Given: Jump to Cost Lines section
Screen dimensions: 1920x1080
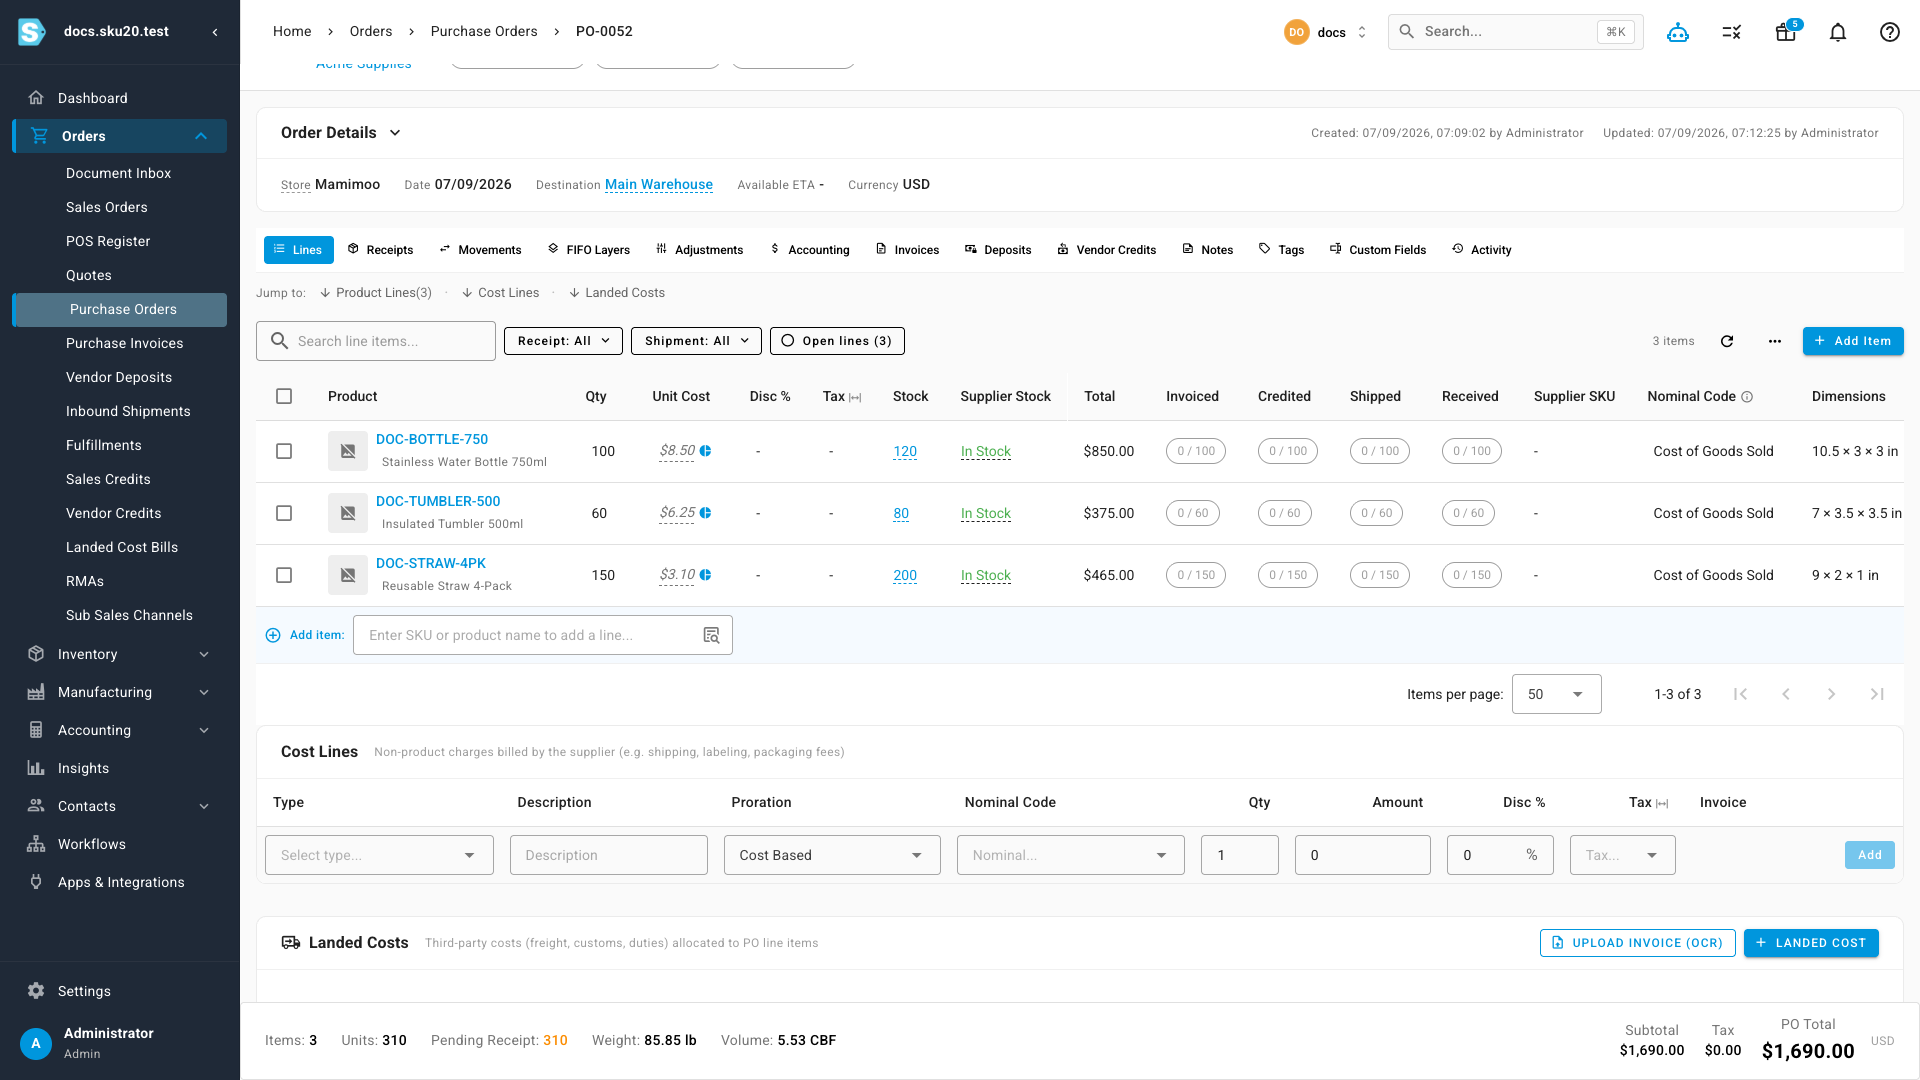Looking at the screenshot, I should pos(501,293).
